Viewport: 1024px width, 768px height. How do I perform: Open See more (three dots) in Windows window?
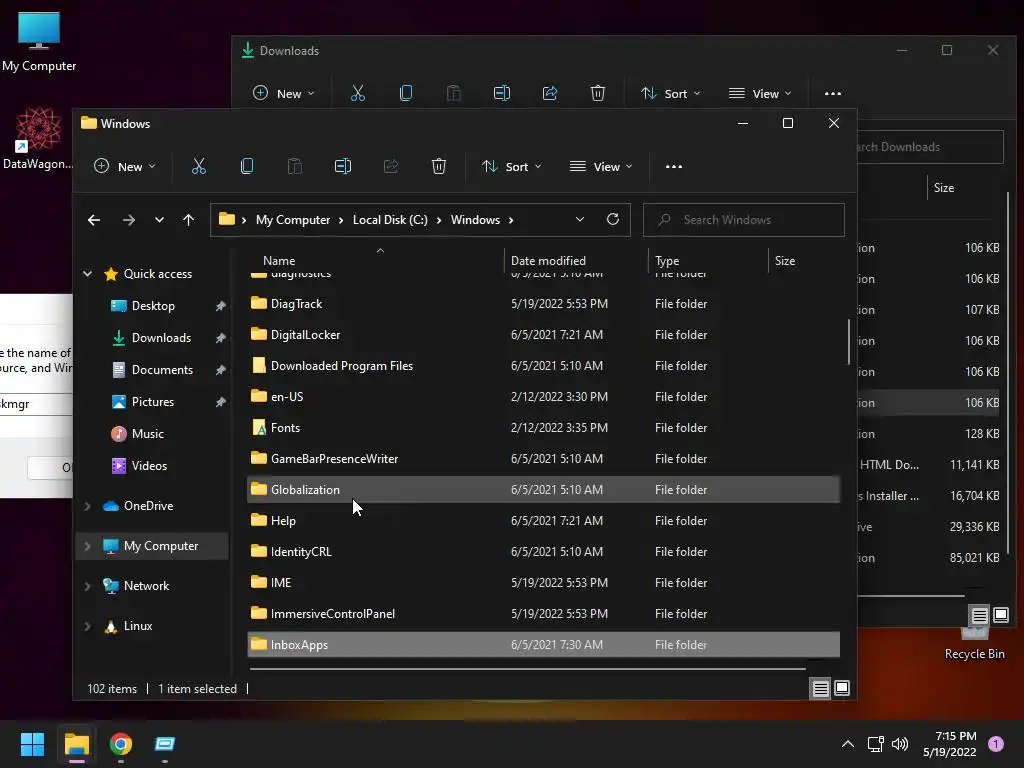(x=674, y=167)
